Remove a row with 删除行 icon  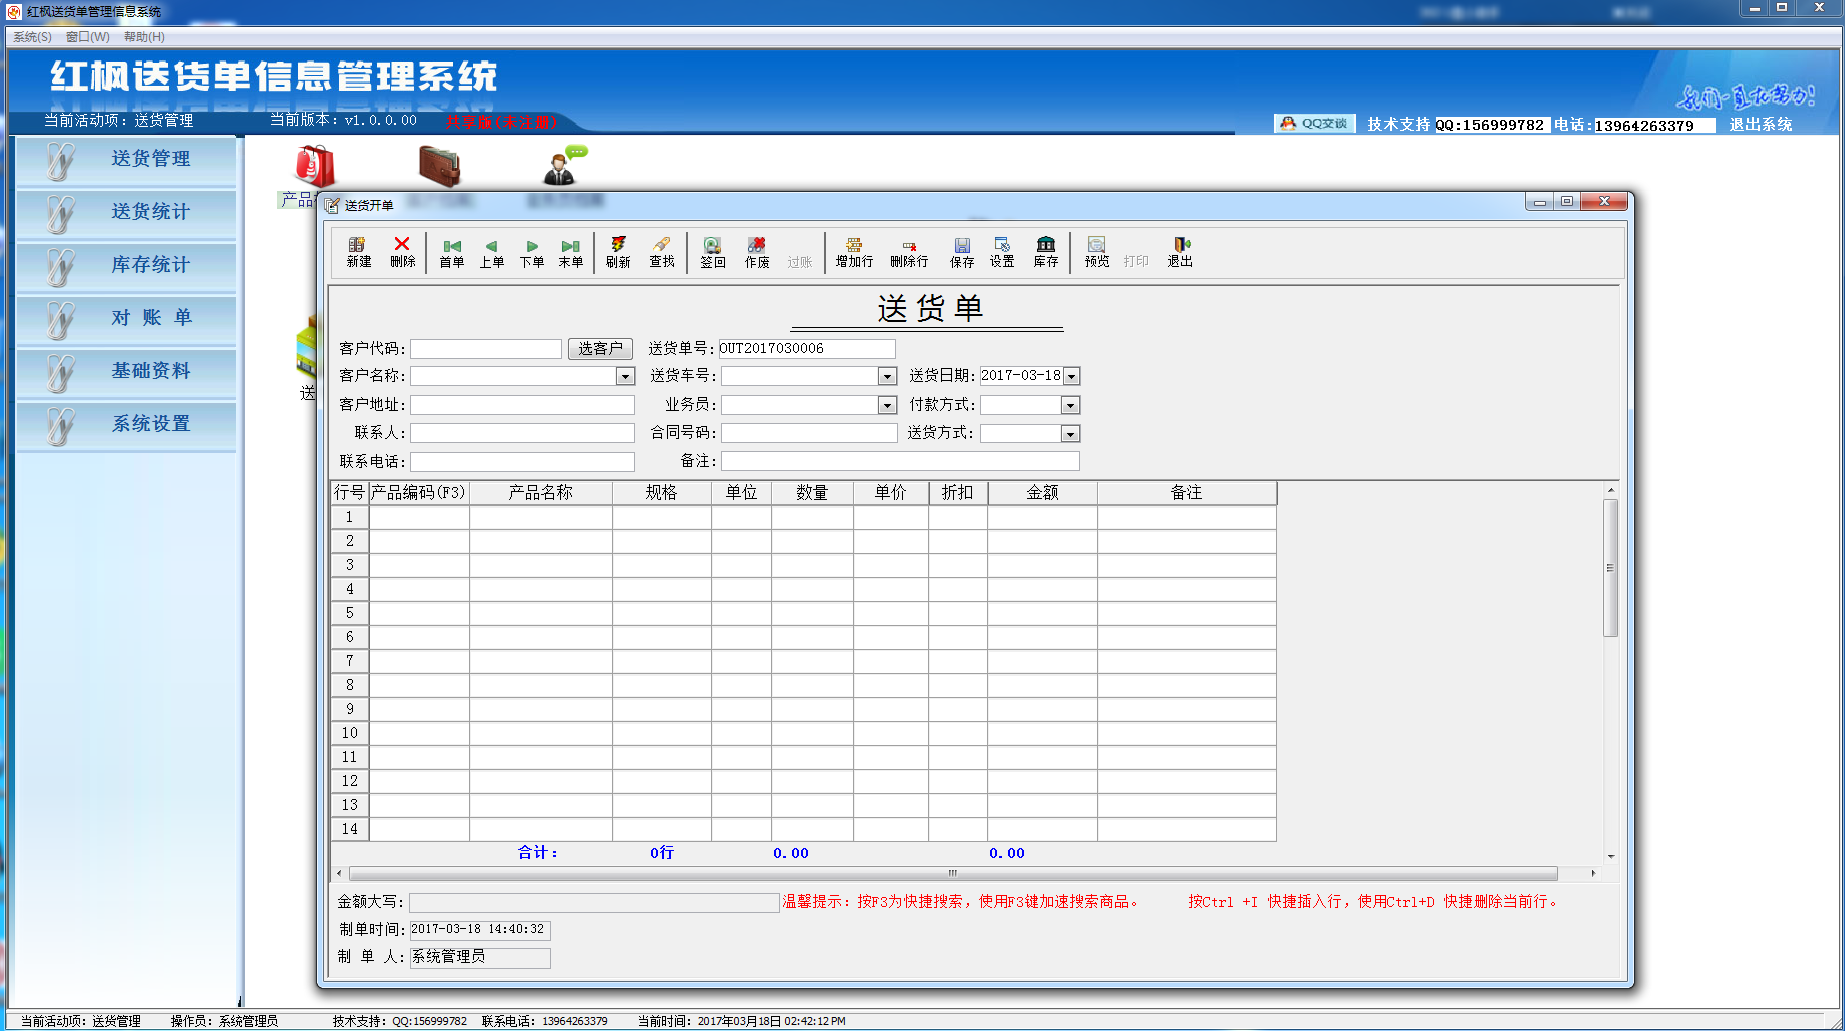pyautogui.click(x=909, y=252)
